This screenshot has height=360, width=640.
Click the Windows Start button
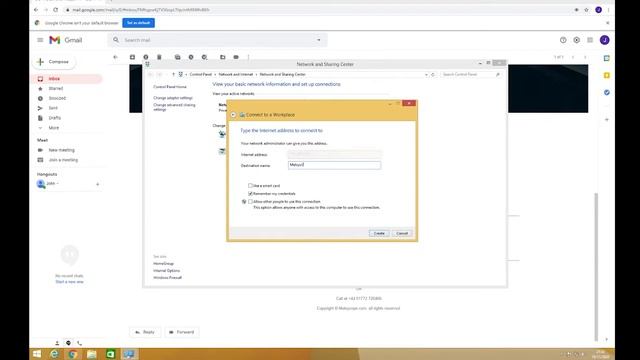37,354
